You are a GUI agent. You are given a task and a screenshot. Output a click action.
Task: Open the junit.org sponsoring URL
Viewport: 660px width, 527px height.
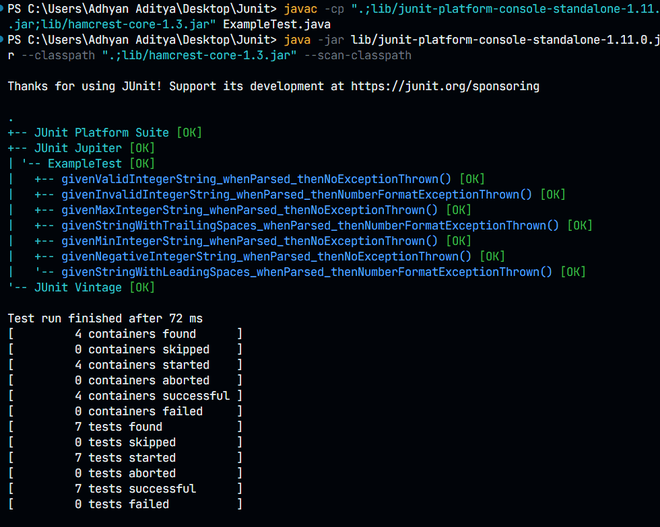click(445, 86)
